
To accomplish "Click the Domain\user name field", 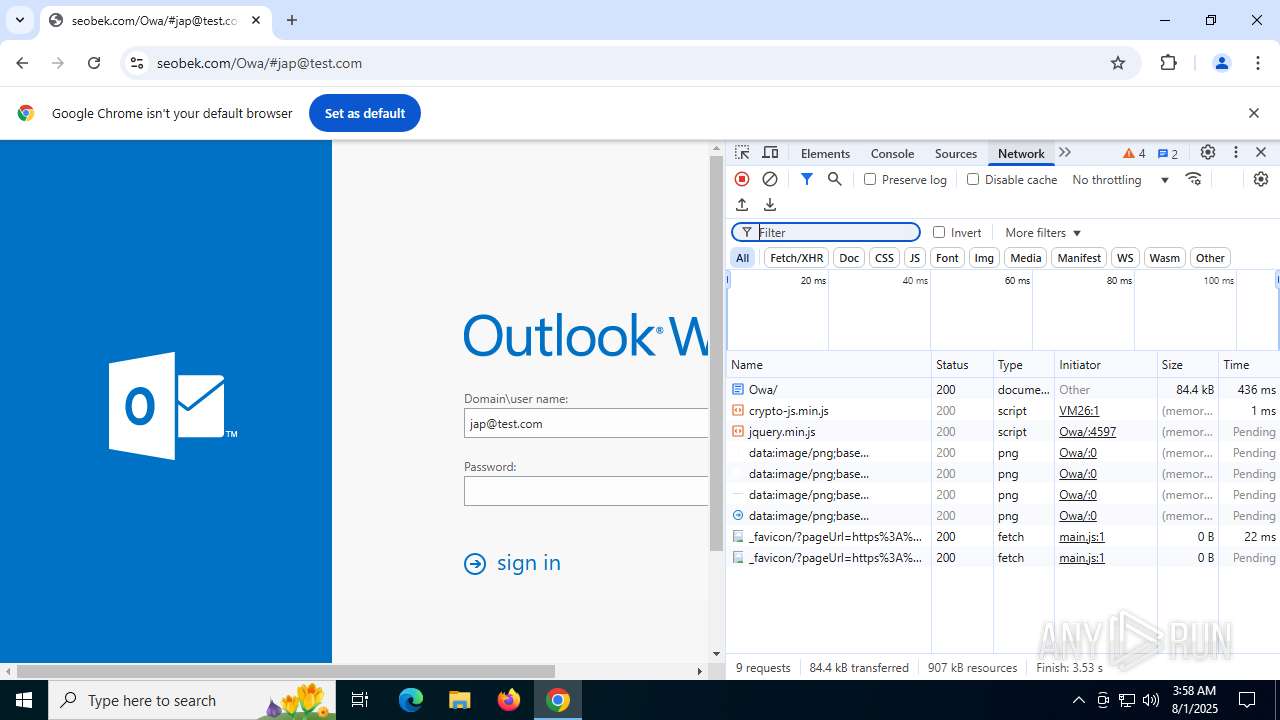I will [586, 423].
